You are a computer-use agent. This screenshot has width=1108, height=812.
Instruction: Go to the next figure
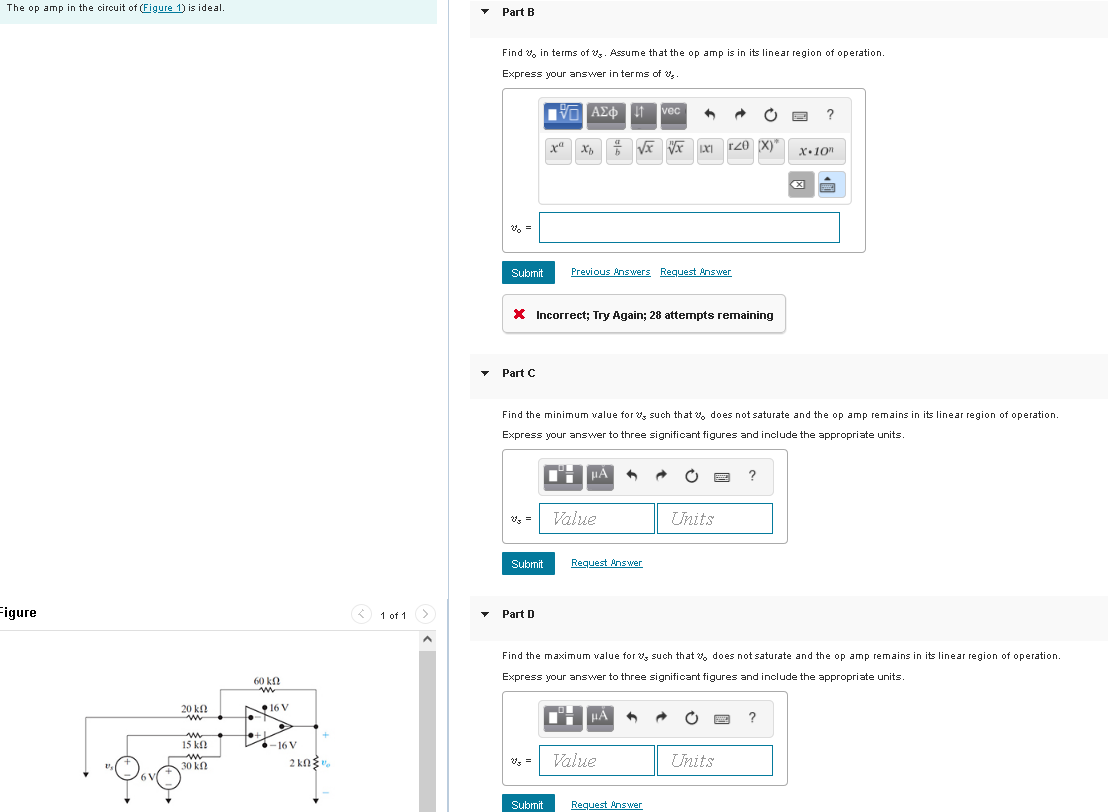[425, 614]
